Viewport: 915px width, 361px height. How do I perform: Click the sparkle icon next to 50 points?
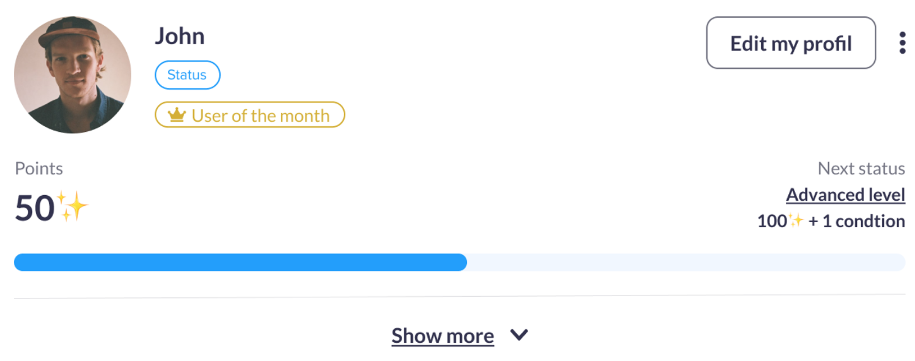click(72, 208)
